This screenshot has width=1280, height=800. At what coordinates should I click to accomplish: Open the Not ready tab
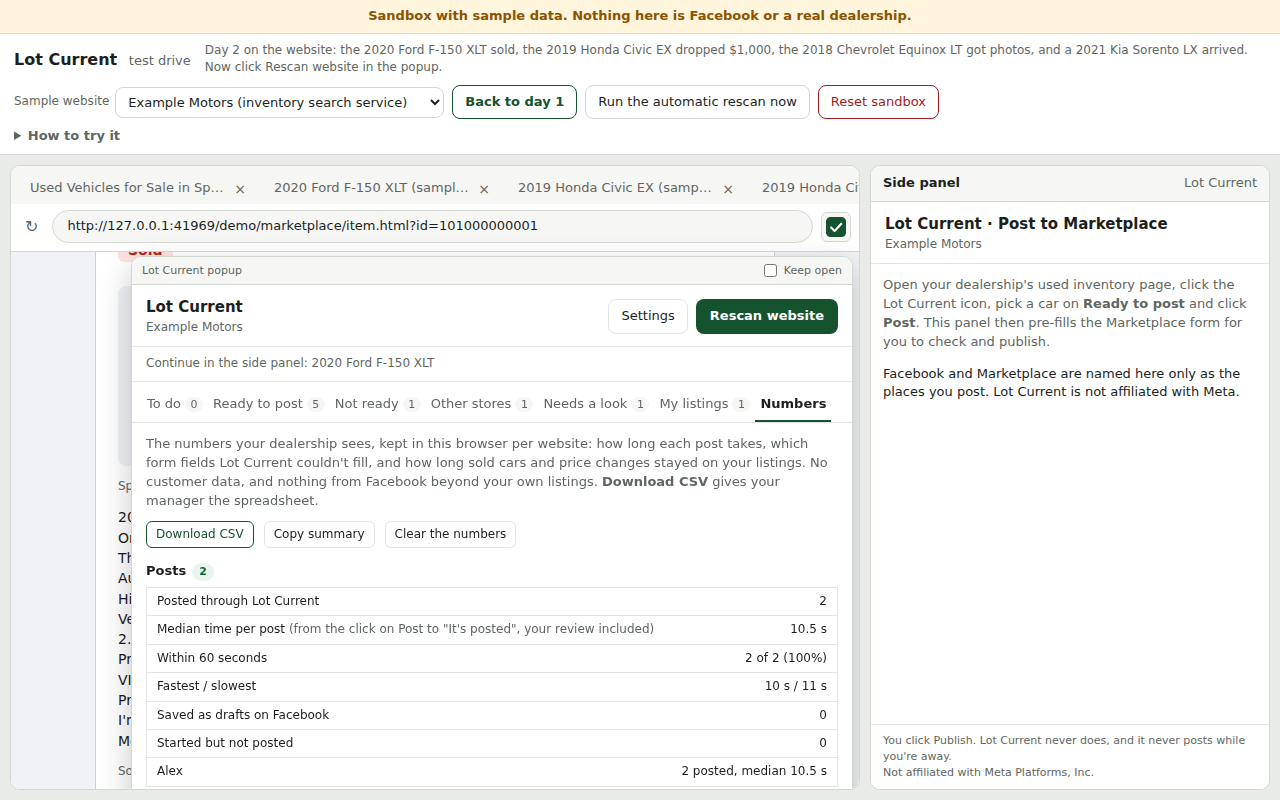[376, 404]
